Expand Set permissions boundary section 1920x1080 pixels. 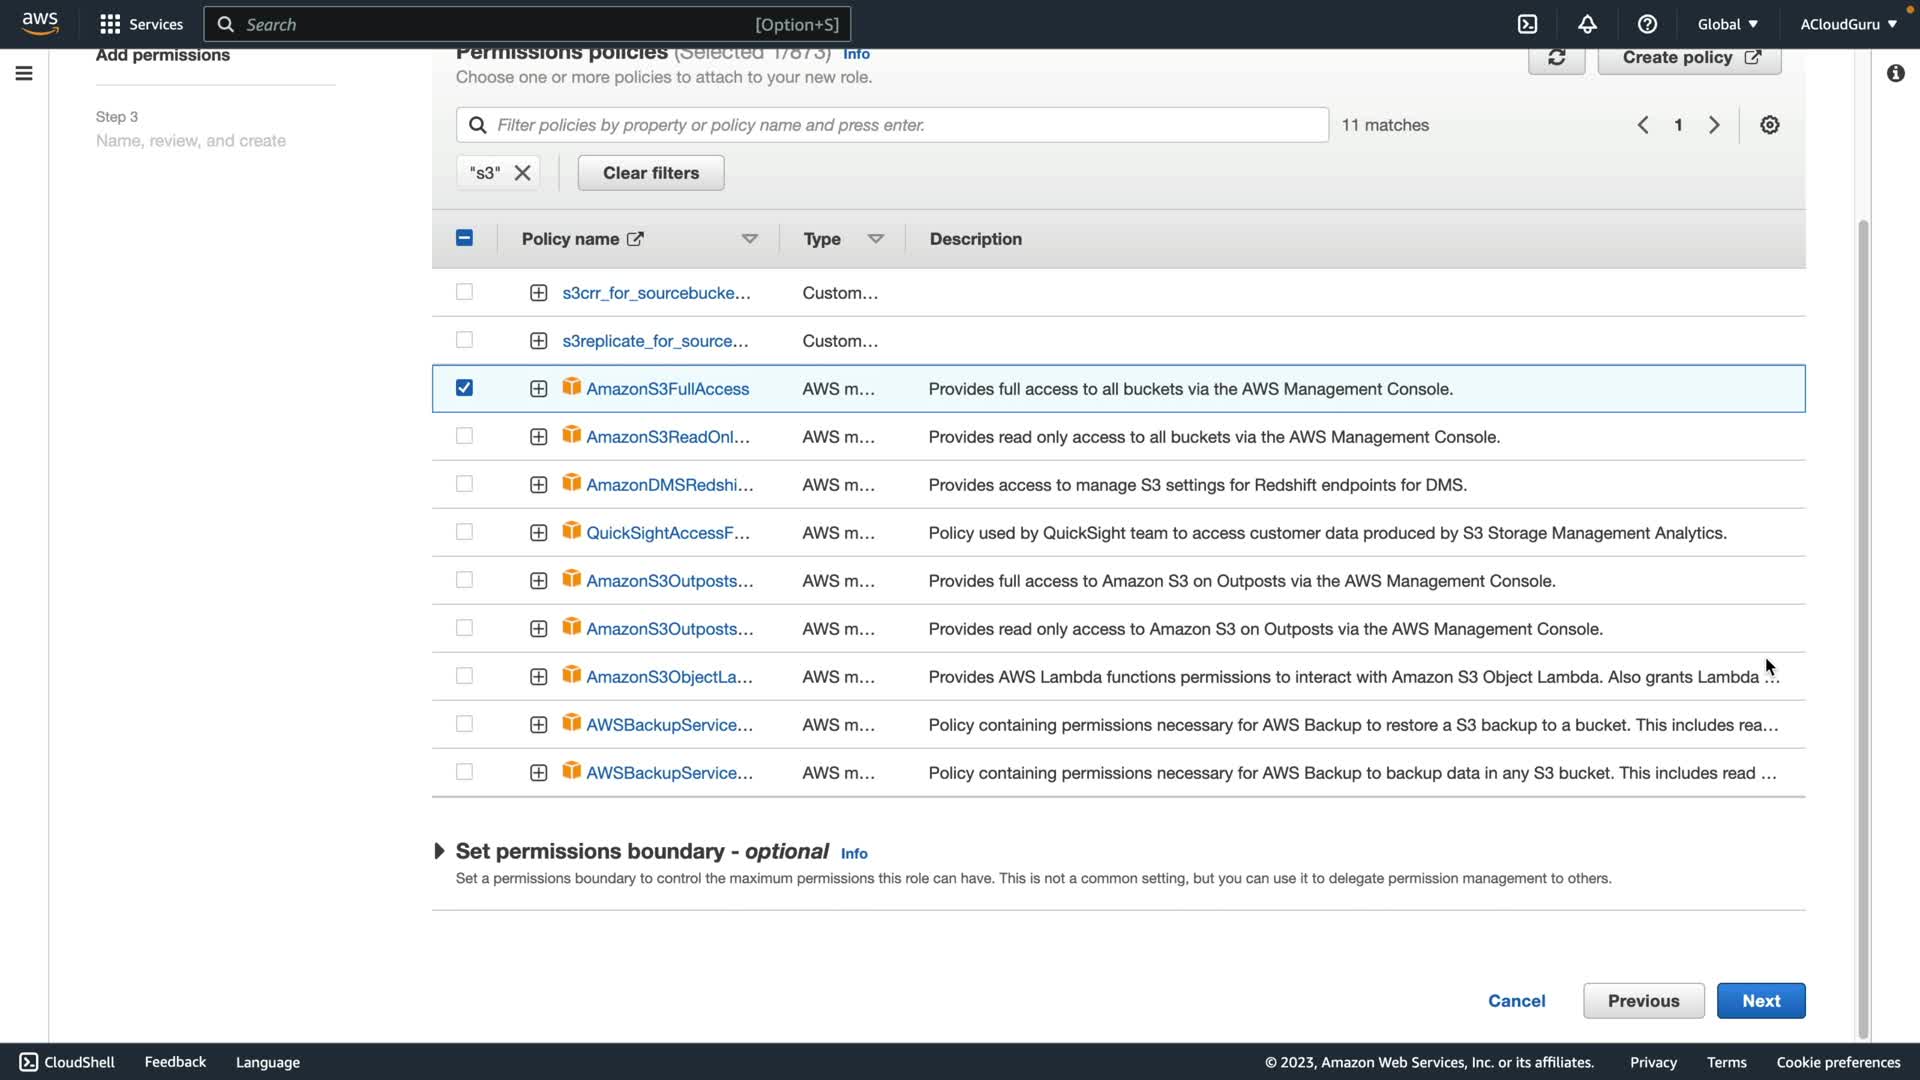(439, 851)
